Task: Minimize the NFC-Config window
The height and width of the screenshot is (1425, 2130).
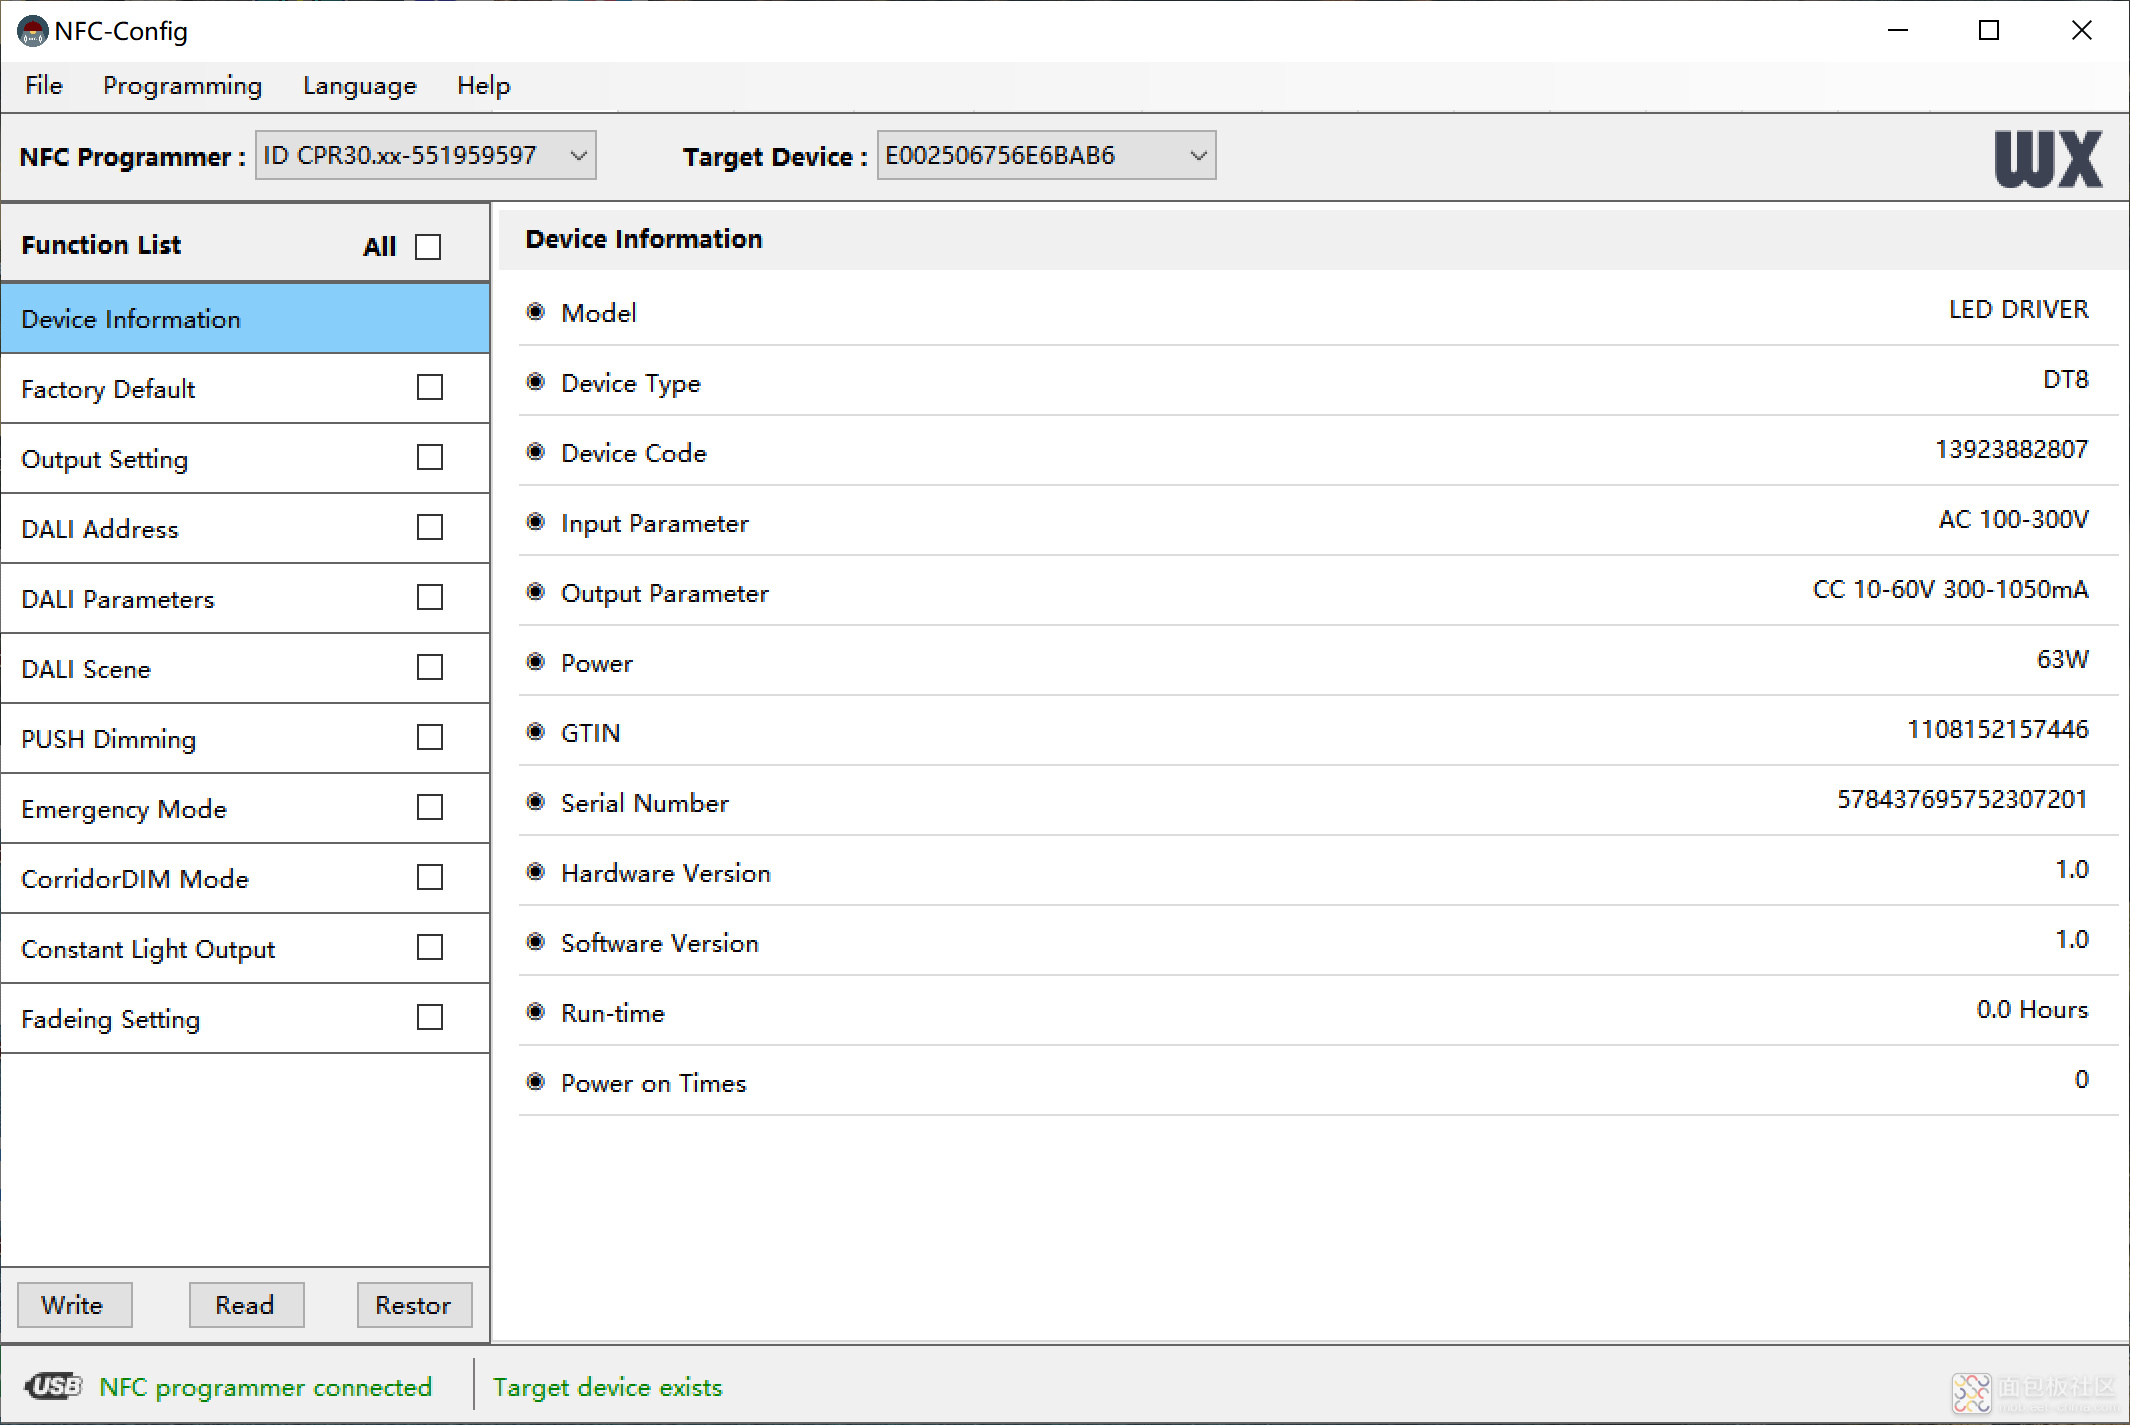Action: (x=1897, y=31)
